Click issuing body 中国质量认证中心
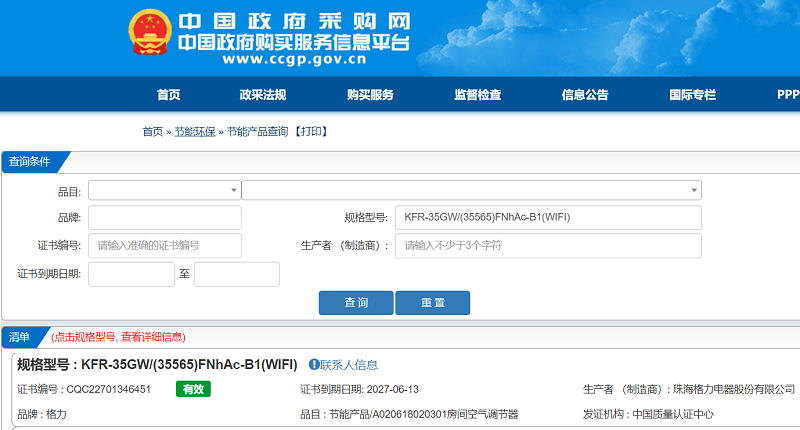 coord(673,414)
